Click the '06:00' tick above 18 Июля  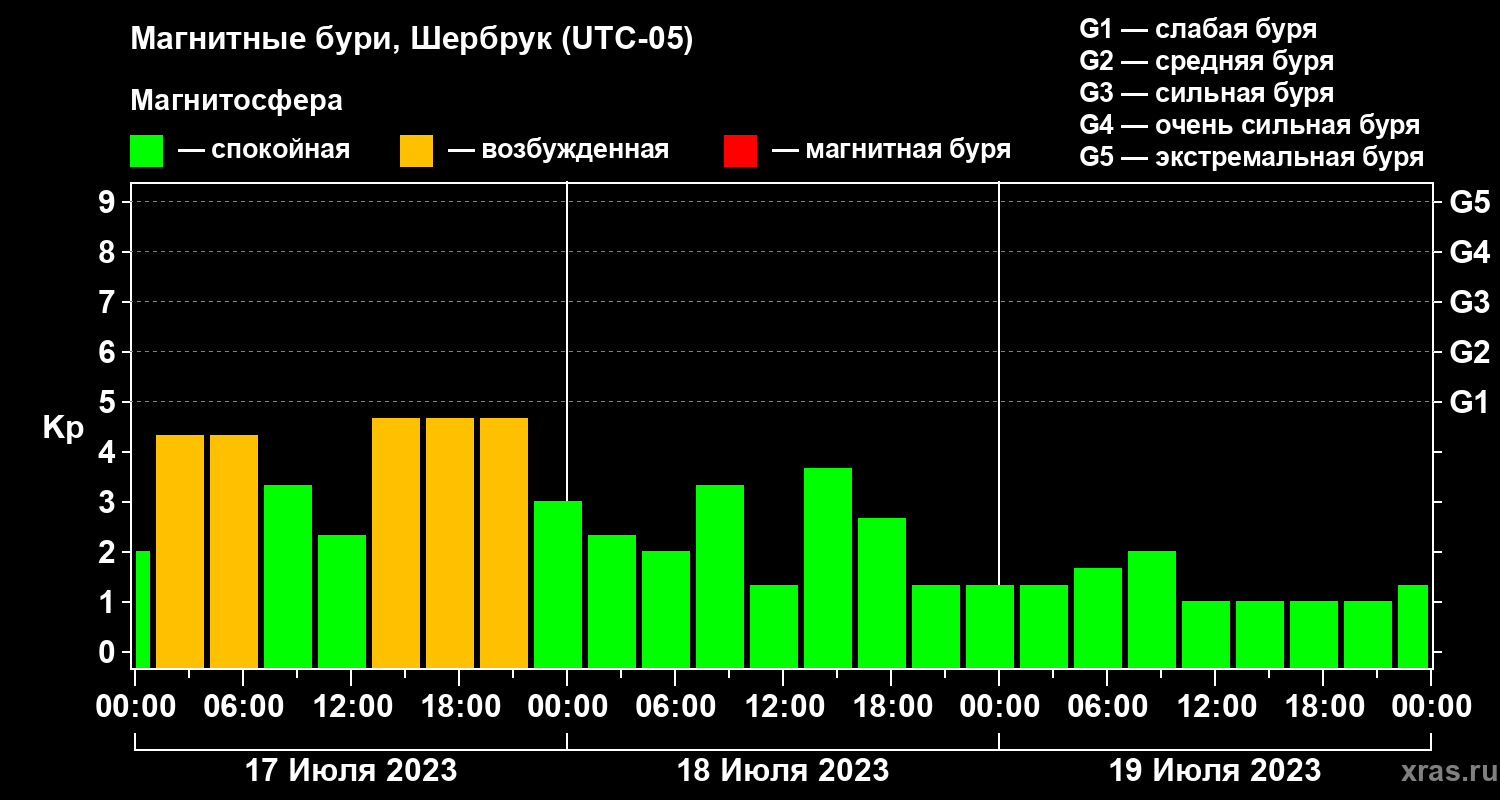point(675,707)
